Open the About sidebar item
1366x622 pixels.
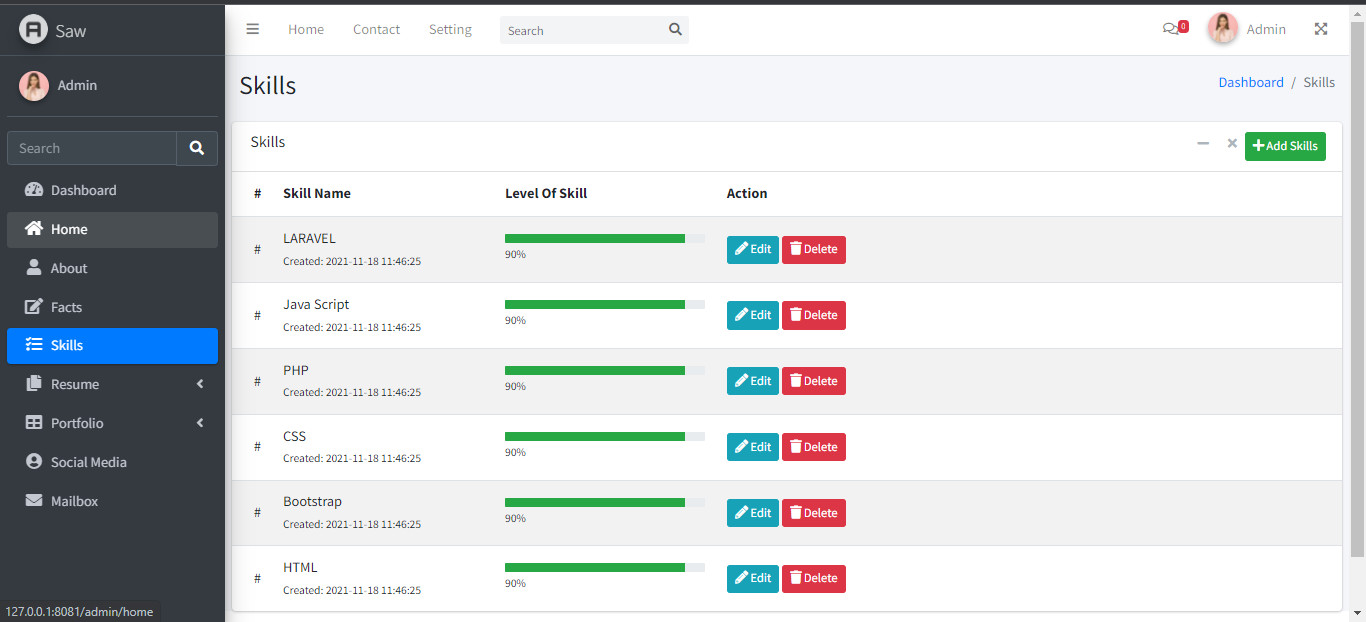112,268
